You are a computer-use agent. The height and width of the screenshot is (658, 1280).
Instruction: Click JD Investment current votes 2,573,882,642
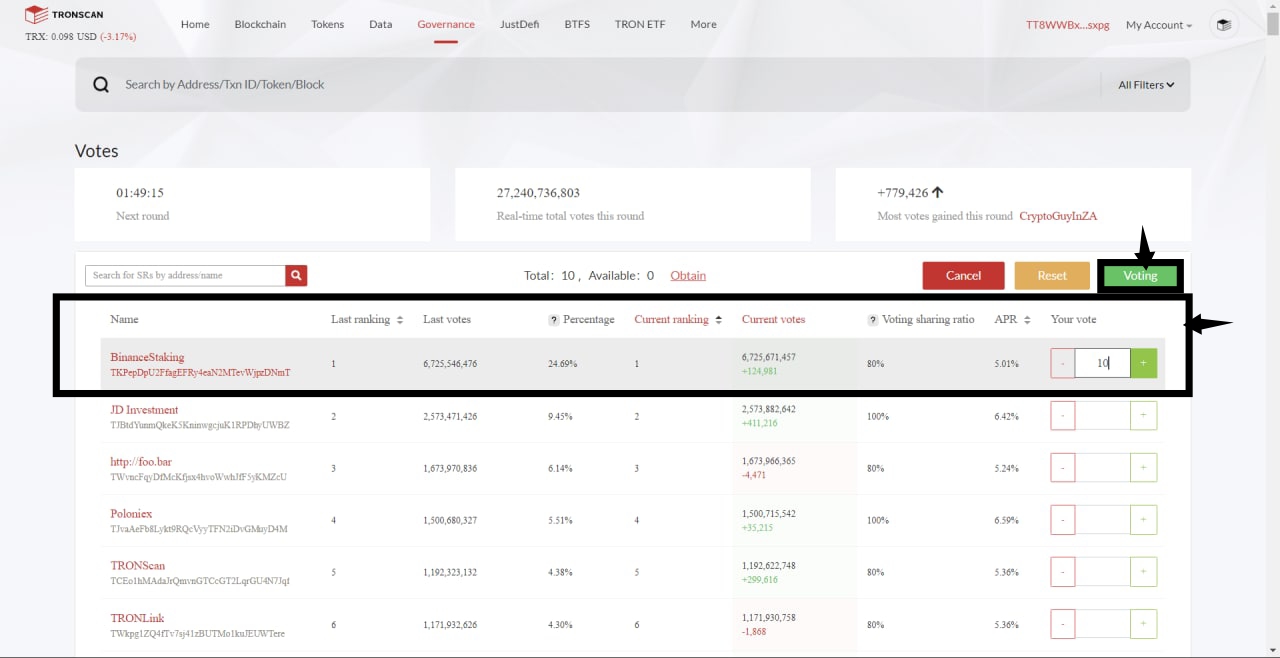click(769, 409)
